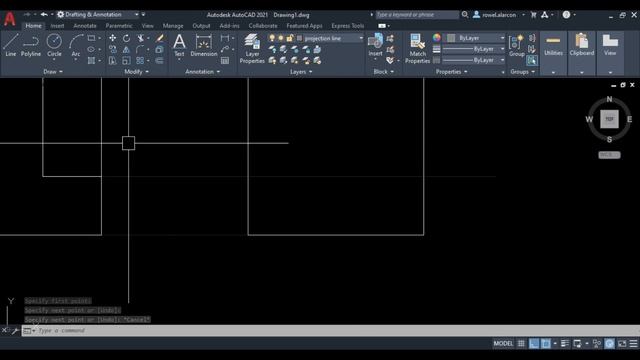Select the Dimension tool
The width and height of the screenshot is (640, 360).
tap(204, 45)
